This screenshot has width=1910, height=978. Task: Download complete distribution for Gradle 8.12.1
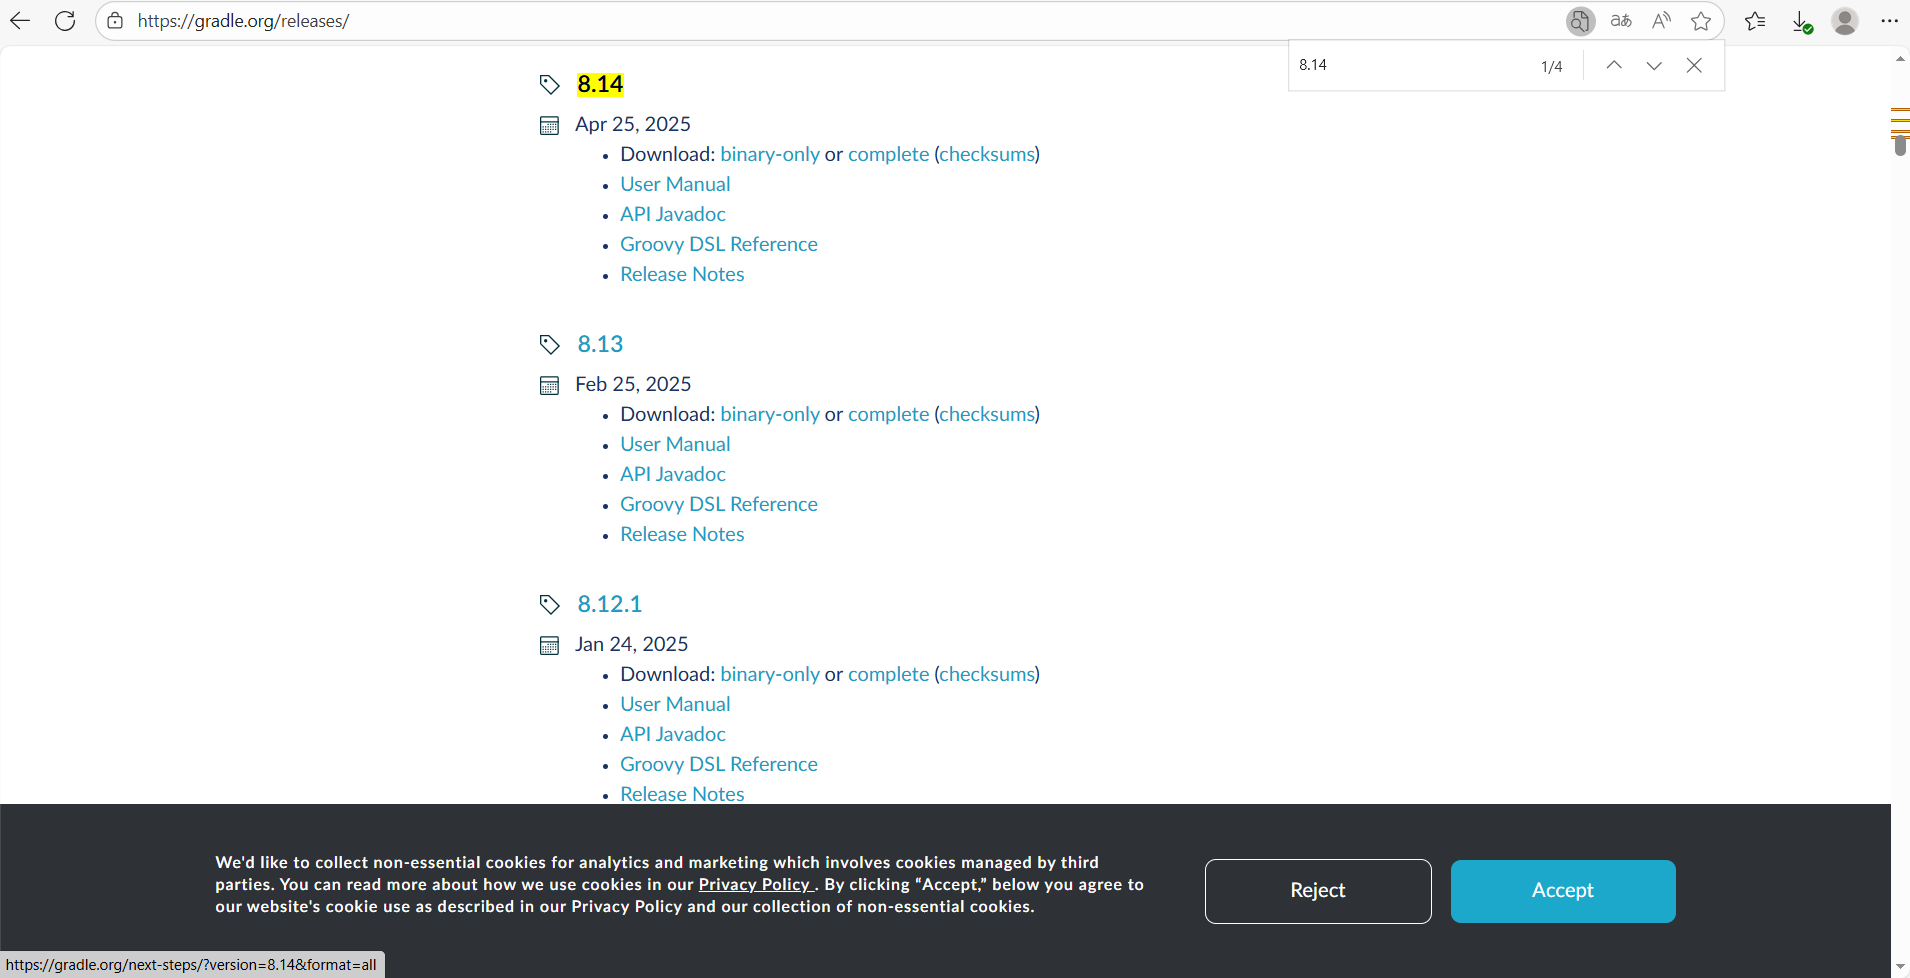(888, 674)
